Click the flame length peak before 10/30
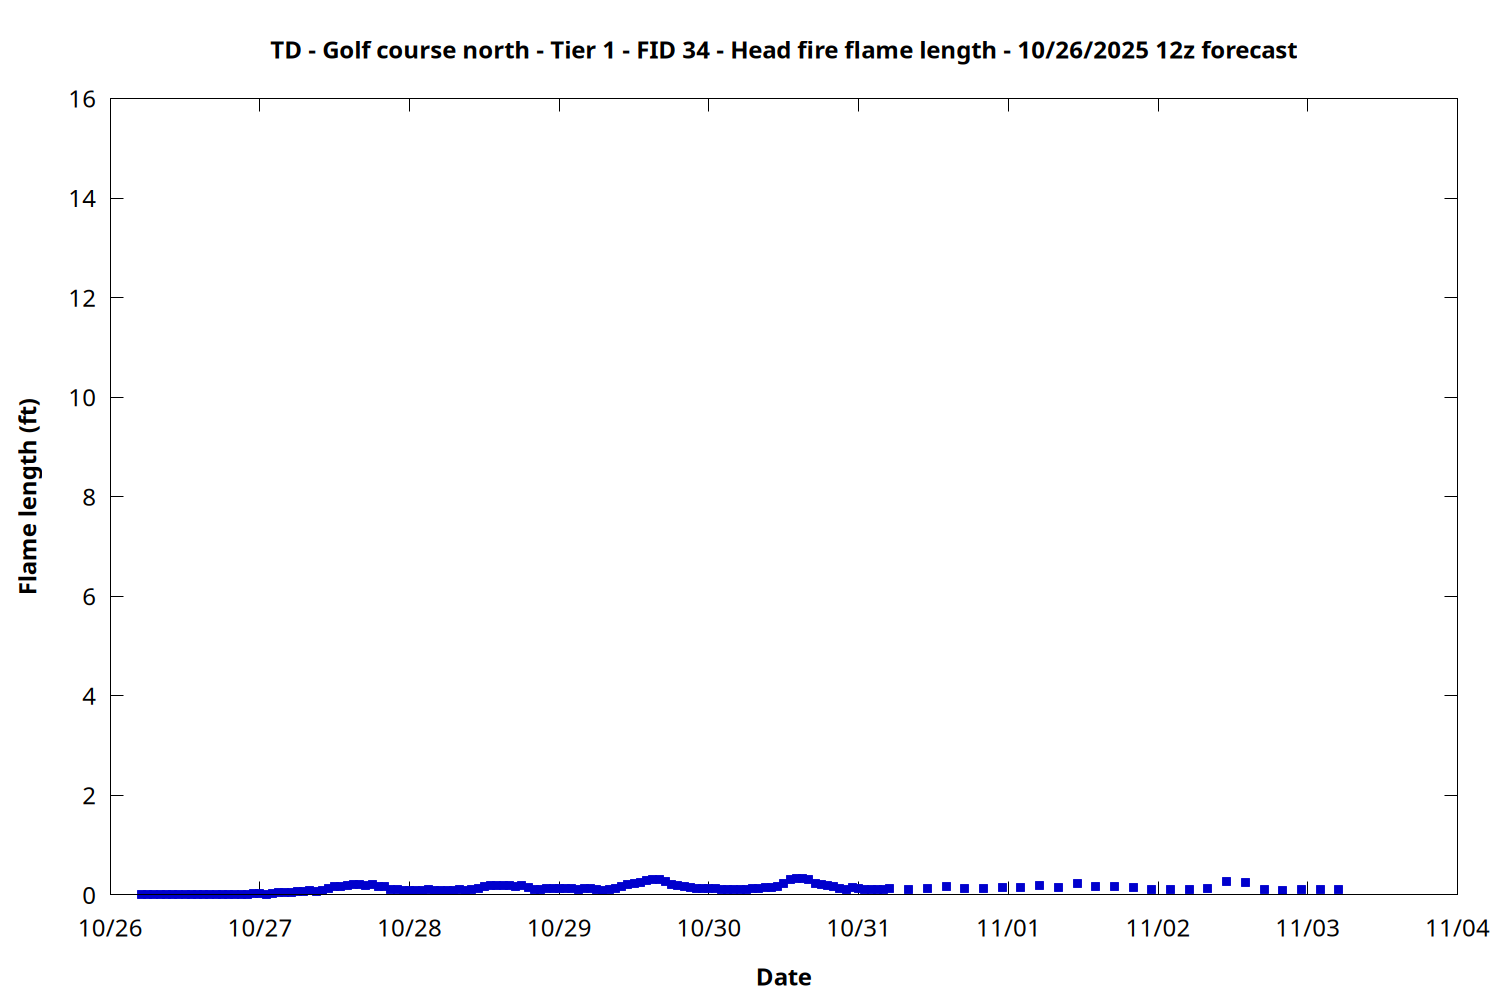 tap(655, 880)
